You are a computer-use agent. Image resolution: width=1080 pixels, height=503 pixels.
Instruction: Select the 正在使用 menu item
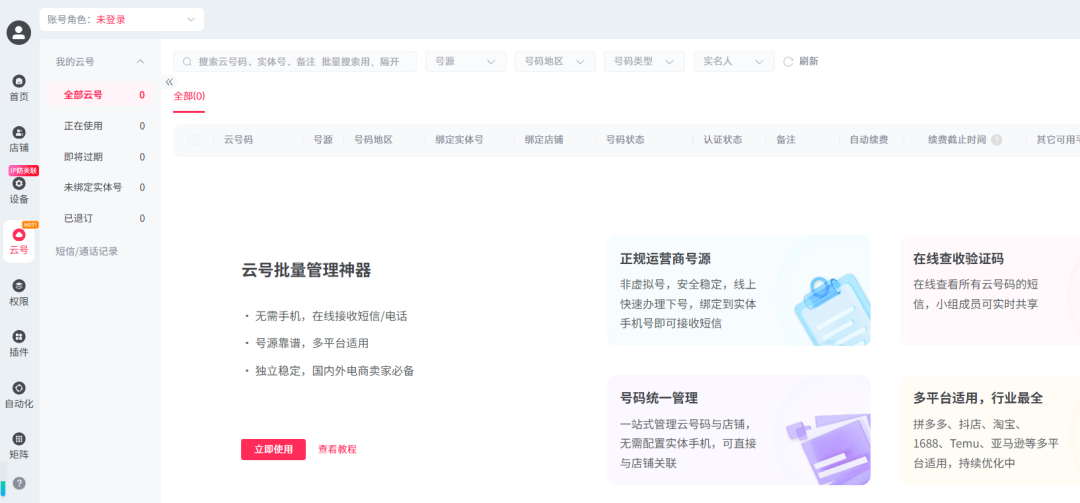(101, 126)
